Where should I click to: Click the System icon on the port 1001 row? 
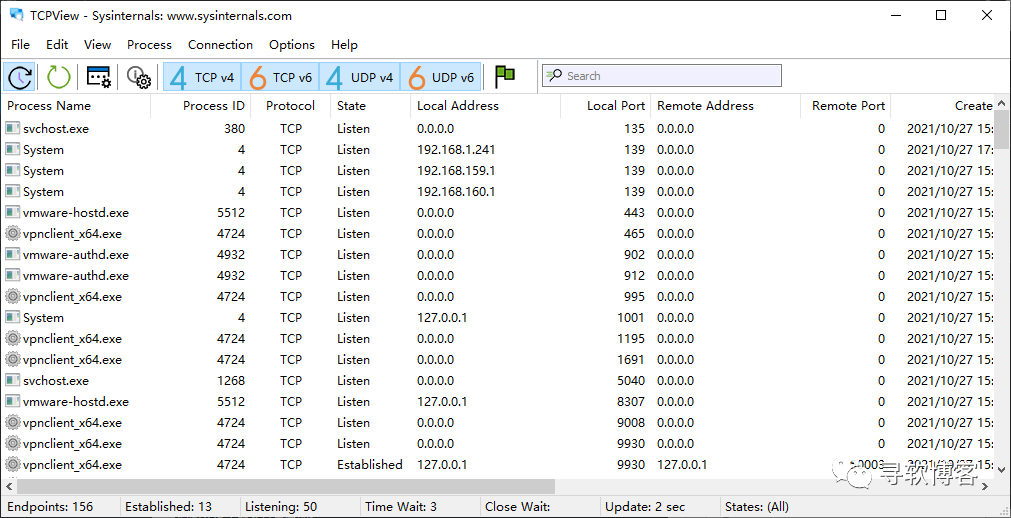(12, 317)
